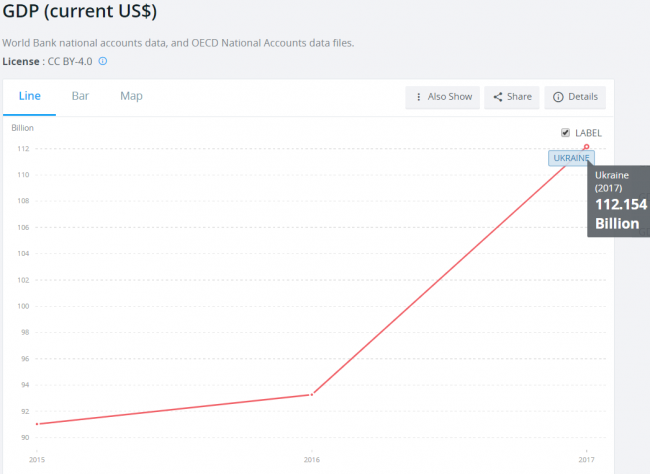Click the Billion unit label above the axis

click(x=22, y=128)
